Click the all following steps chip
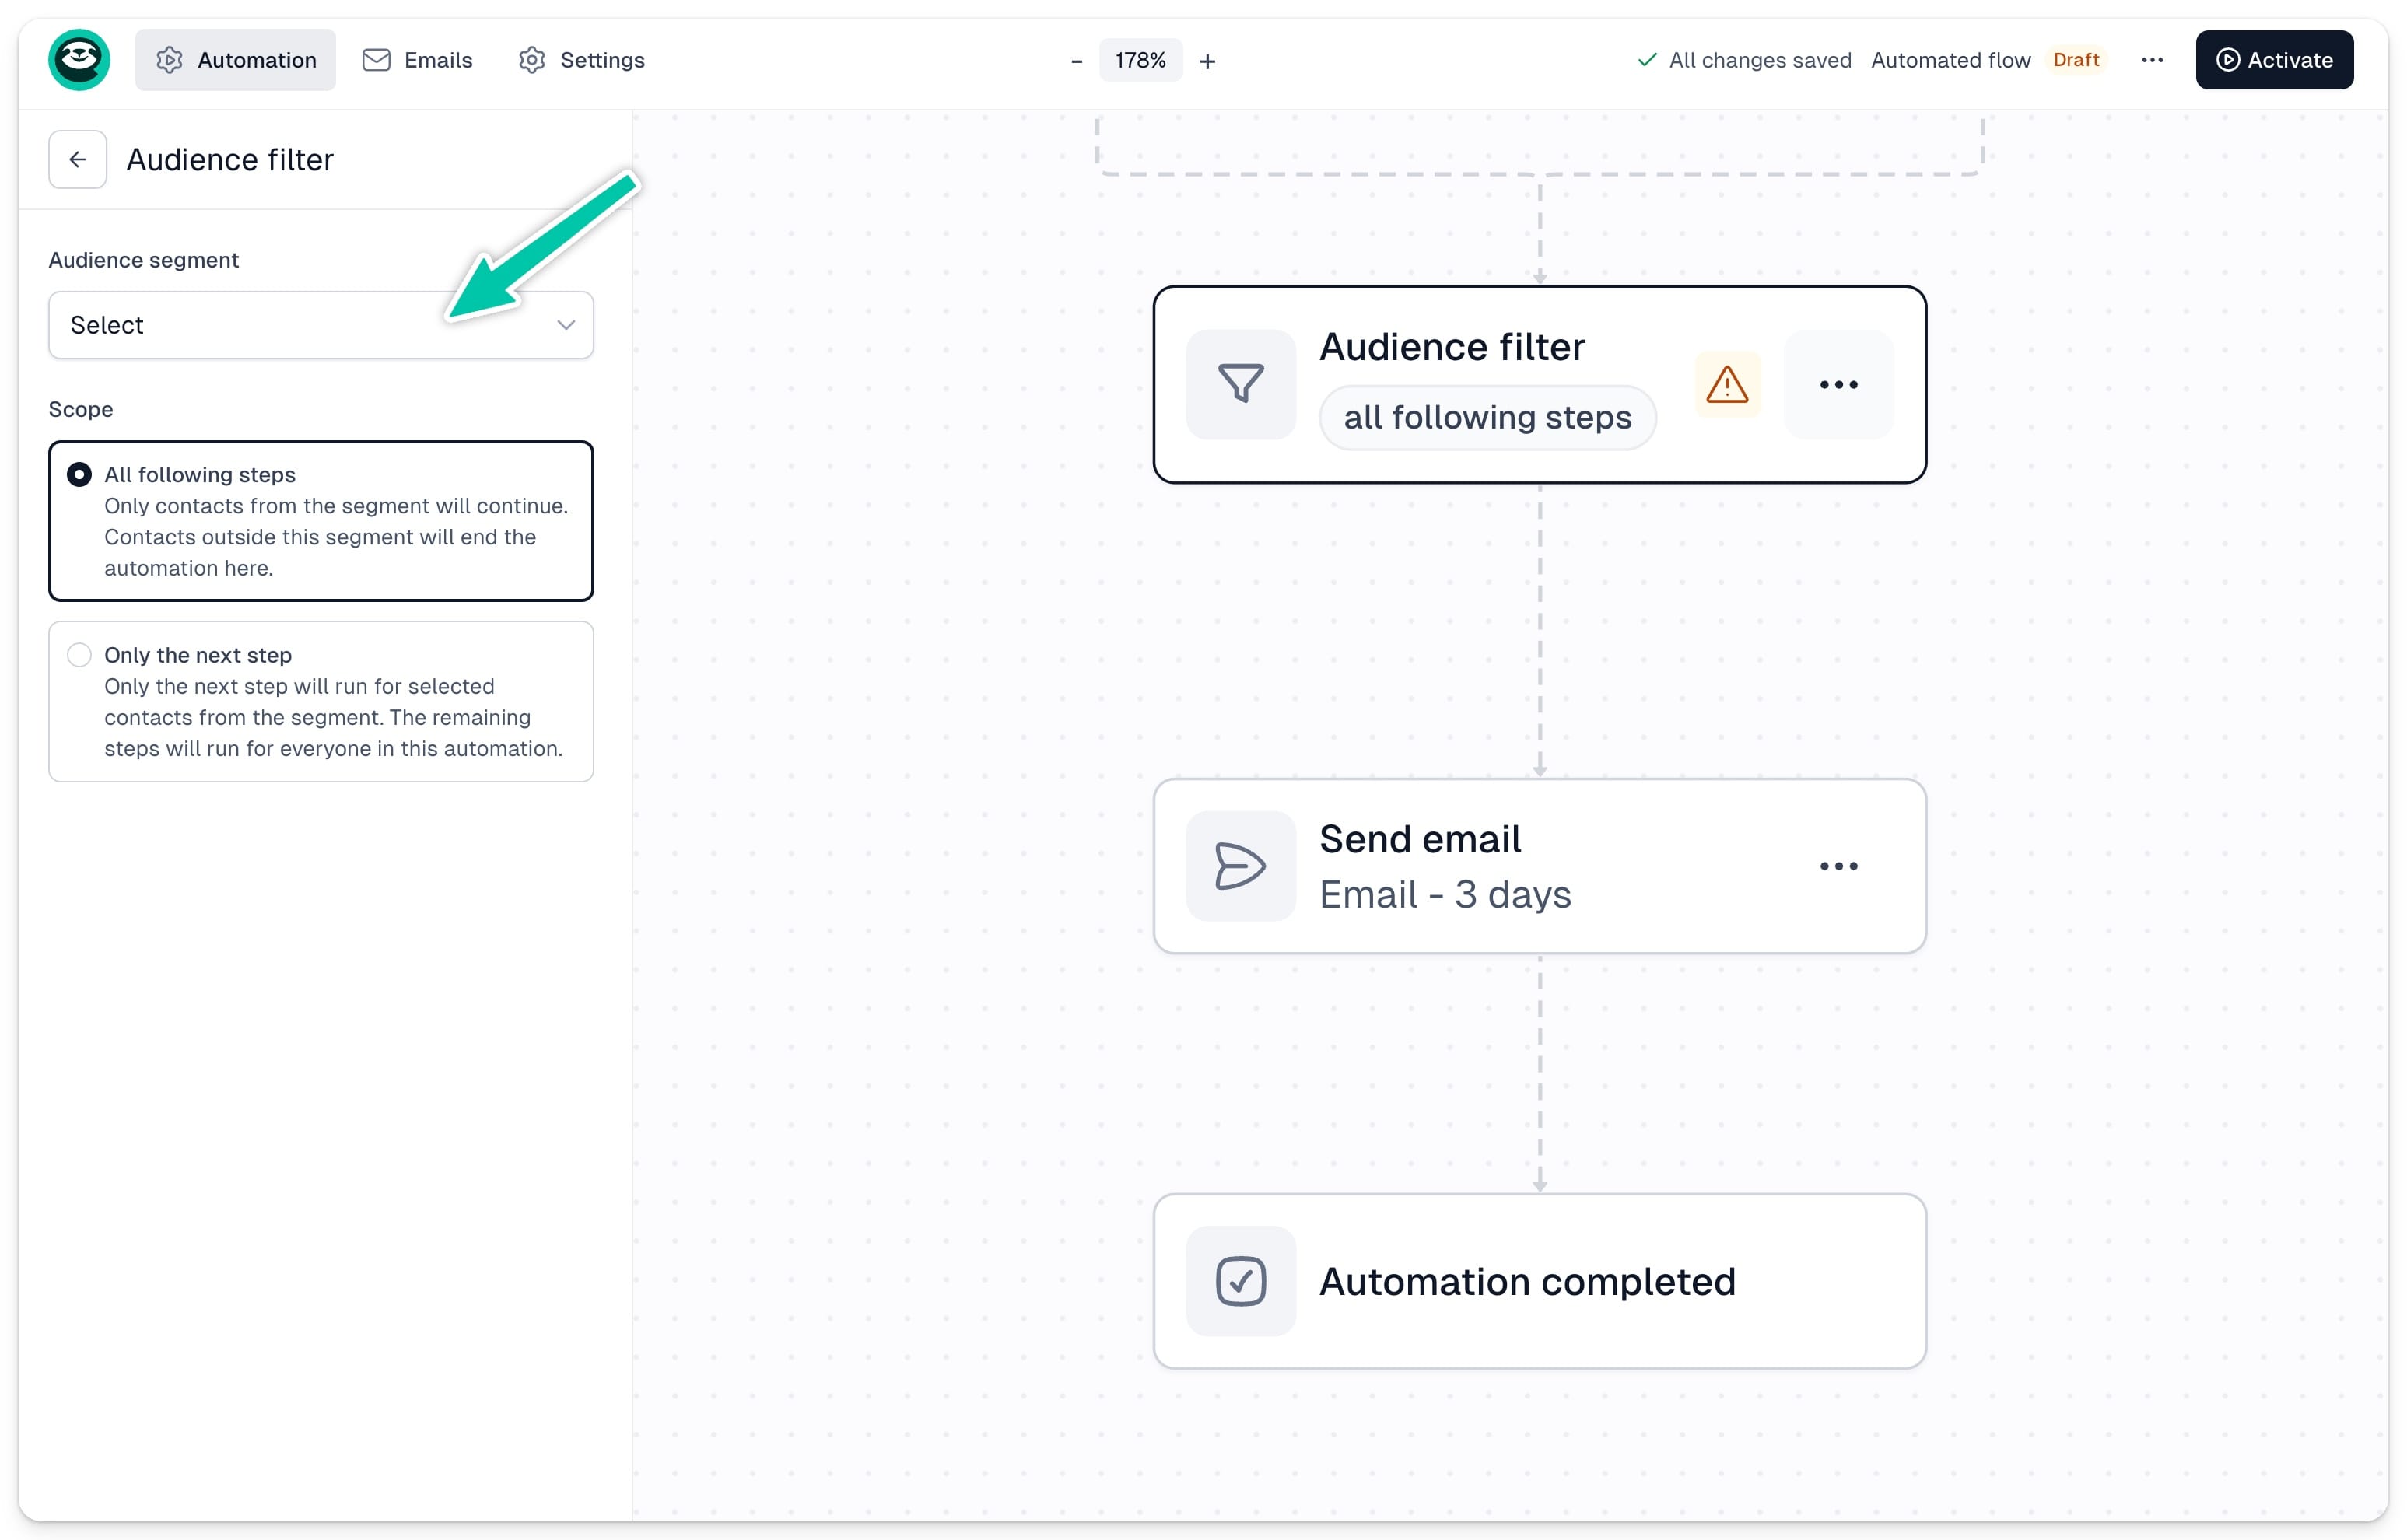Image resolution: width=2407 pixels, height=1540 pixels. [1487, 418]
